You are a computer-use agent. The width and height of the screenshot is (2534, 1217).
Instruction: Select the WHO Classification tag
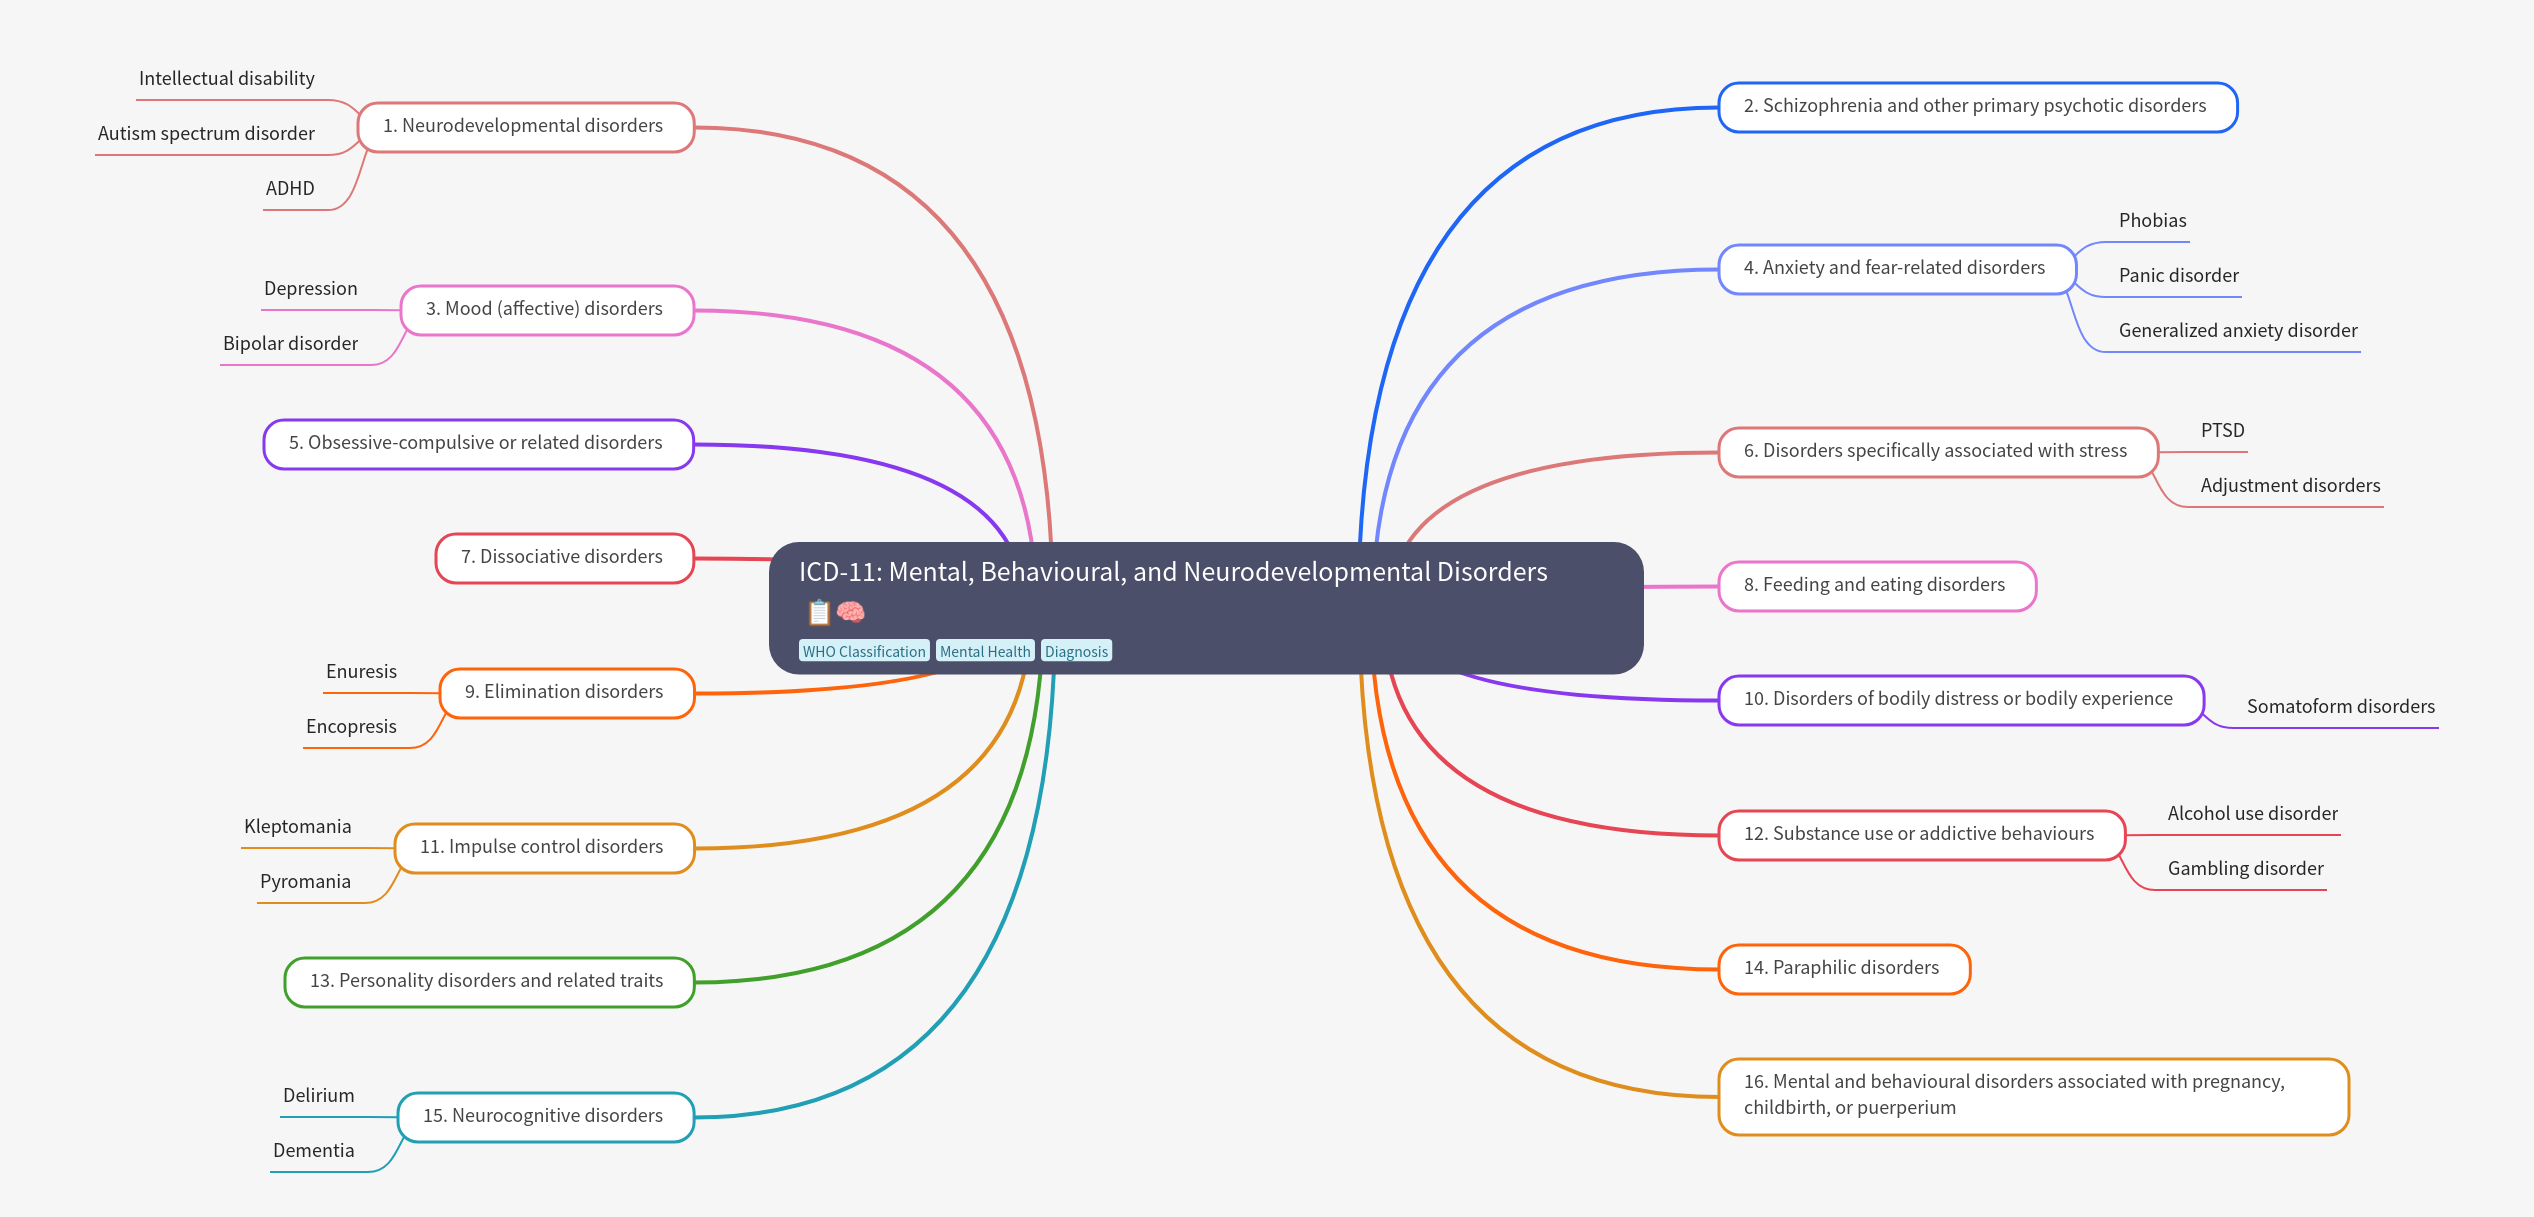click(x=864, y=651)
